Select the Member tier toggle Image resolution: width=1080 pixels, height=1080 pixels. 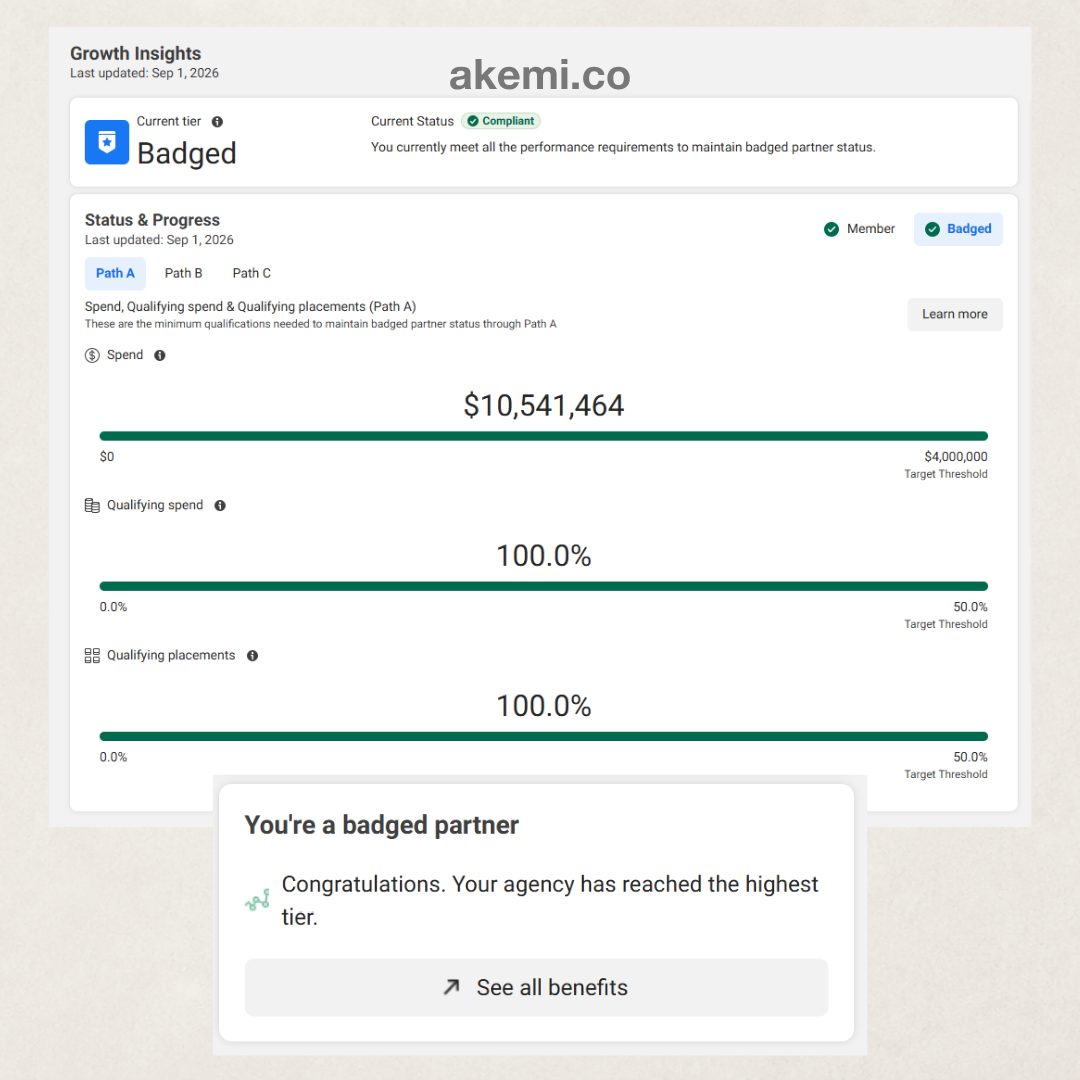pyautogui.click(x=859, y=229)
